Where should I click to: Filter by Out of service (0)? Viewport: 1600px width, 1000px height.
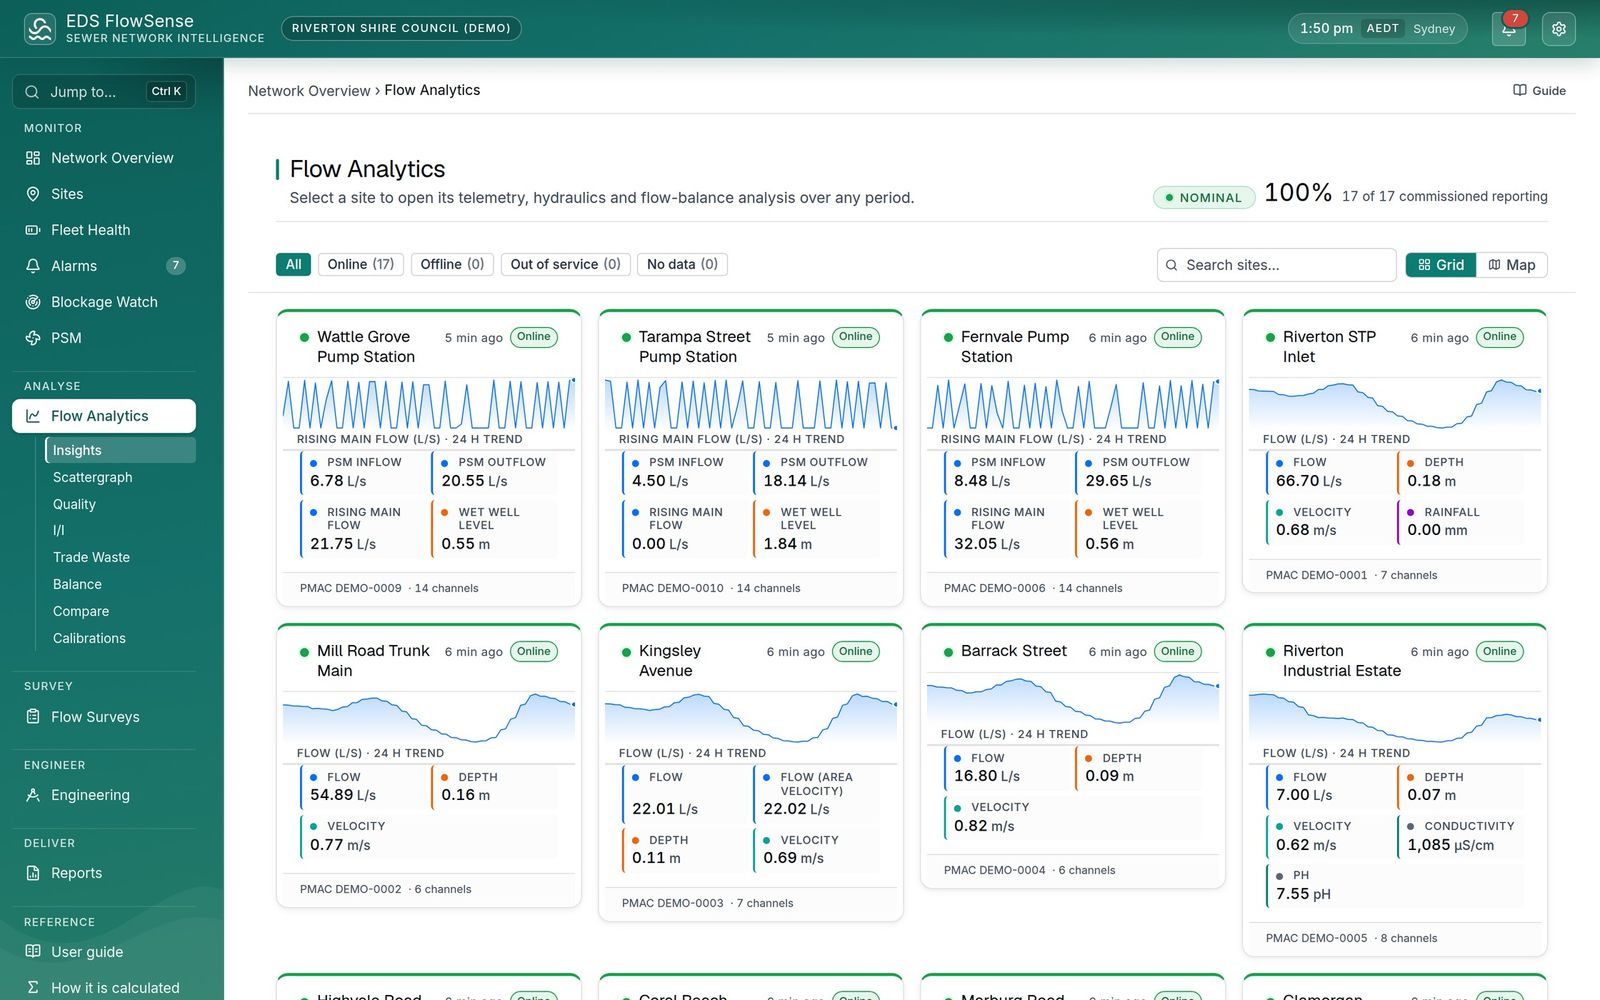[565, 264]
